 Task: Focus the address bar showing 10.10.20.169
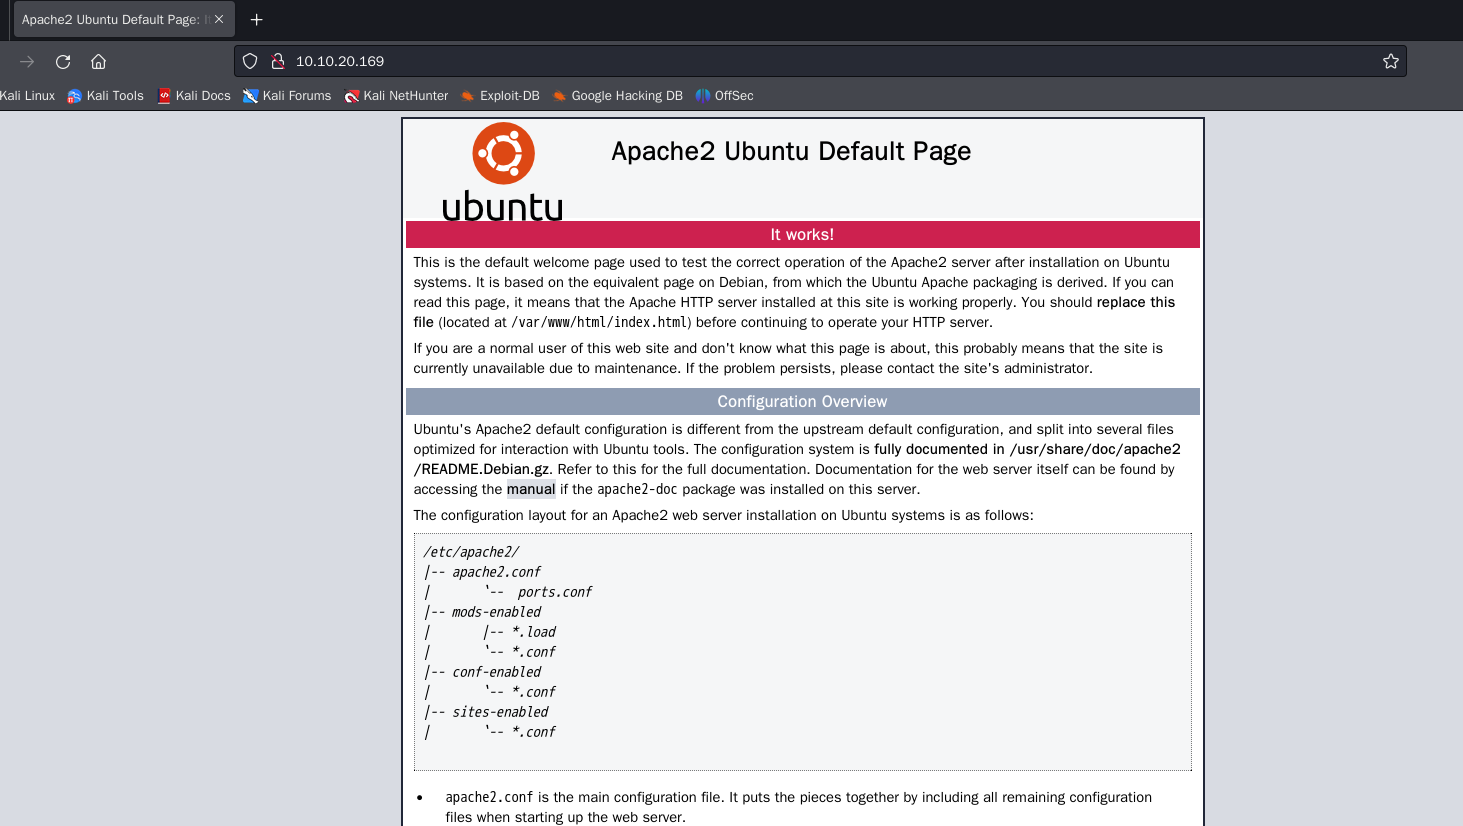pos(820,61)
